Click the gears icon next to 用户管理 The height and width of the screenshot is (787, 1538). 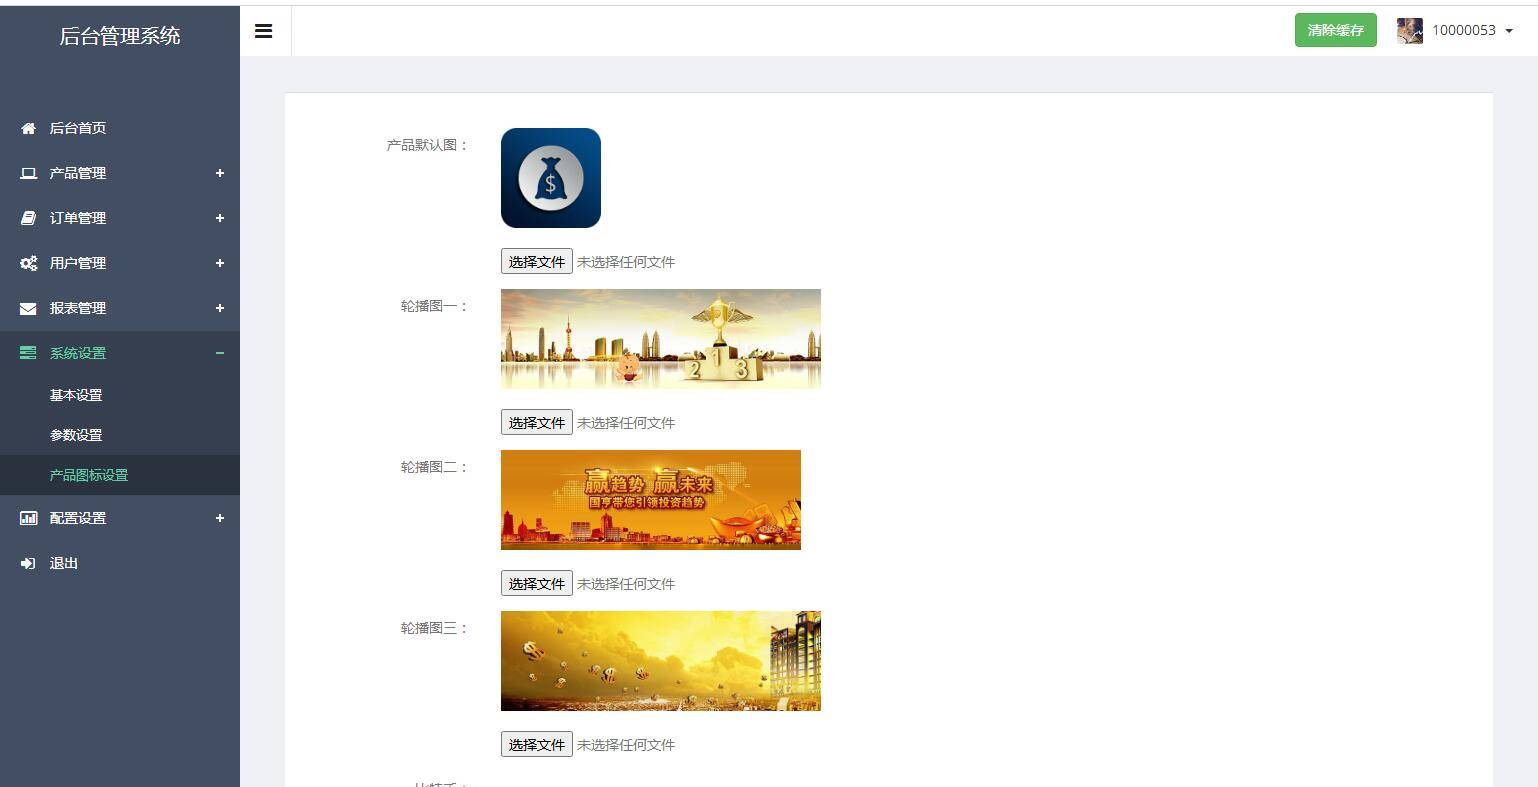pos(27,262)
